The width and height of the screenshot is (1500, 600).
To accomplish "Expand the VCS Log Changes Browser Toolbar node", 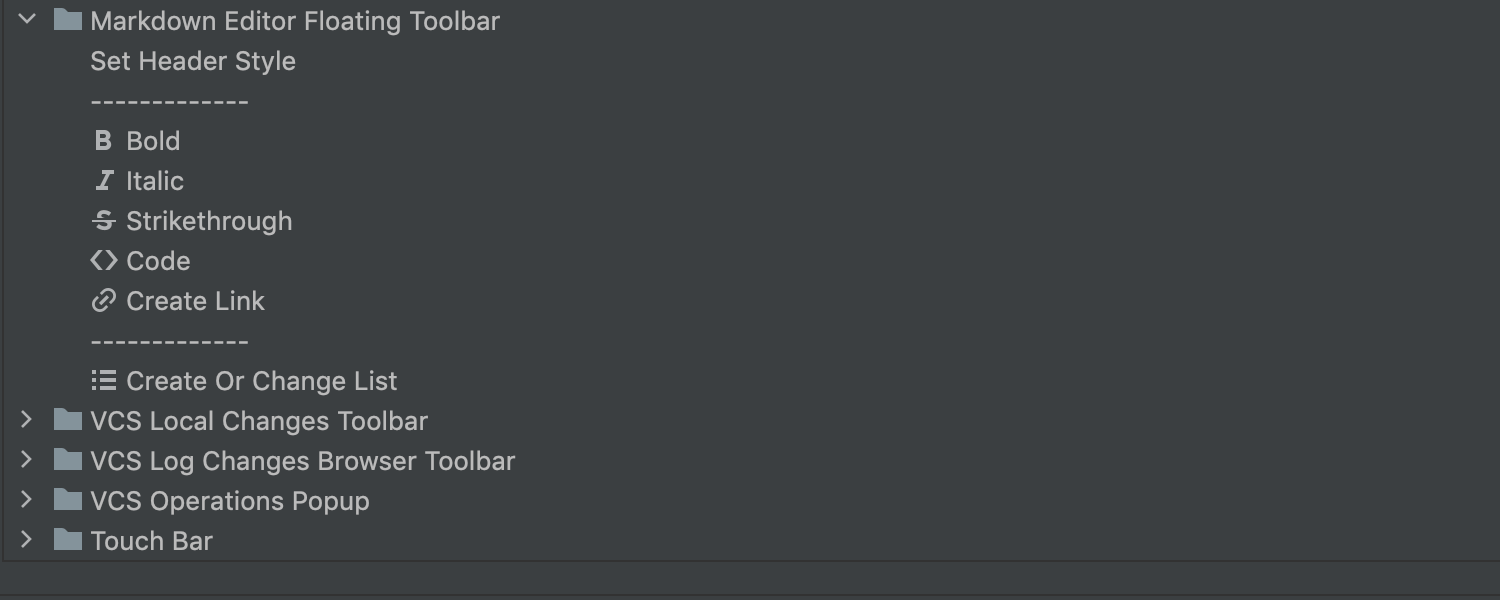I will [27, 460].
